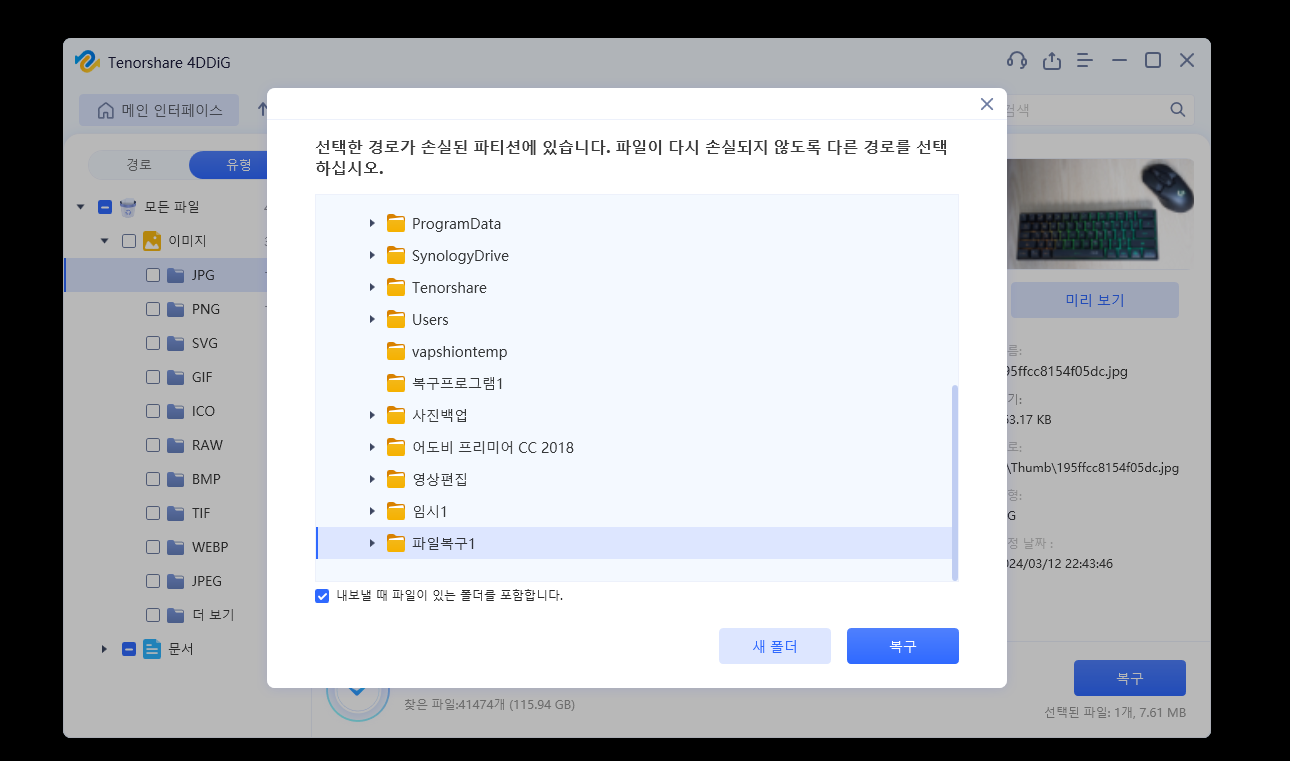Expand the ProgramData folder arrow
Image resolution: width=1290 pixels, height=761 pixels.
[x=372, y=223]
